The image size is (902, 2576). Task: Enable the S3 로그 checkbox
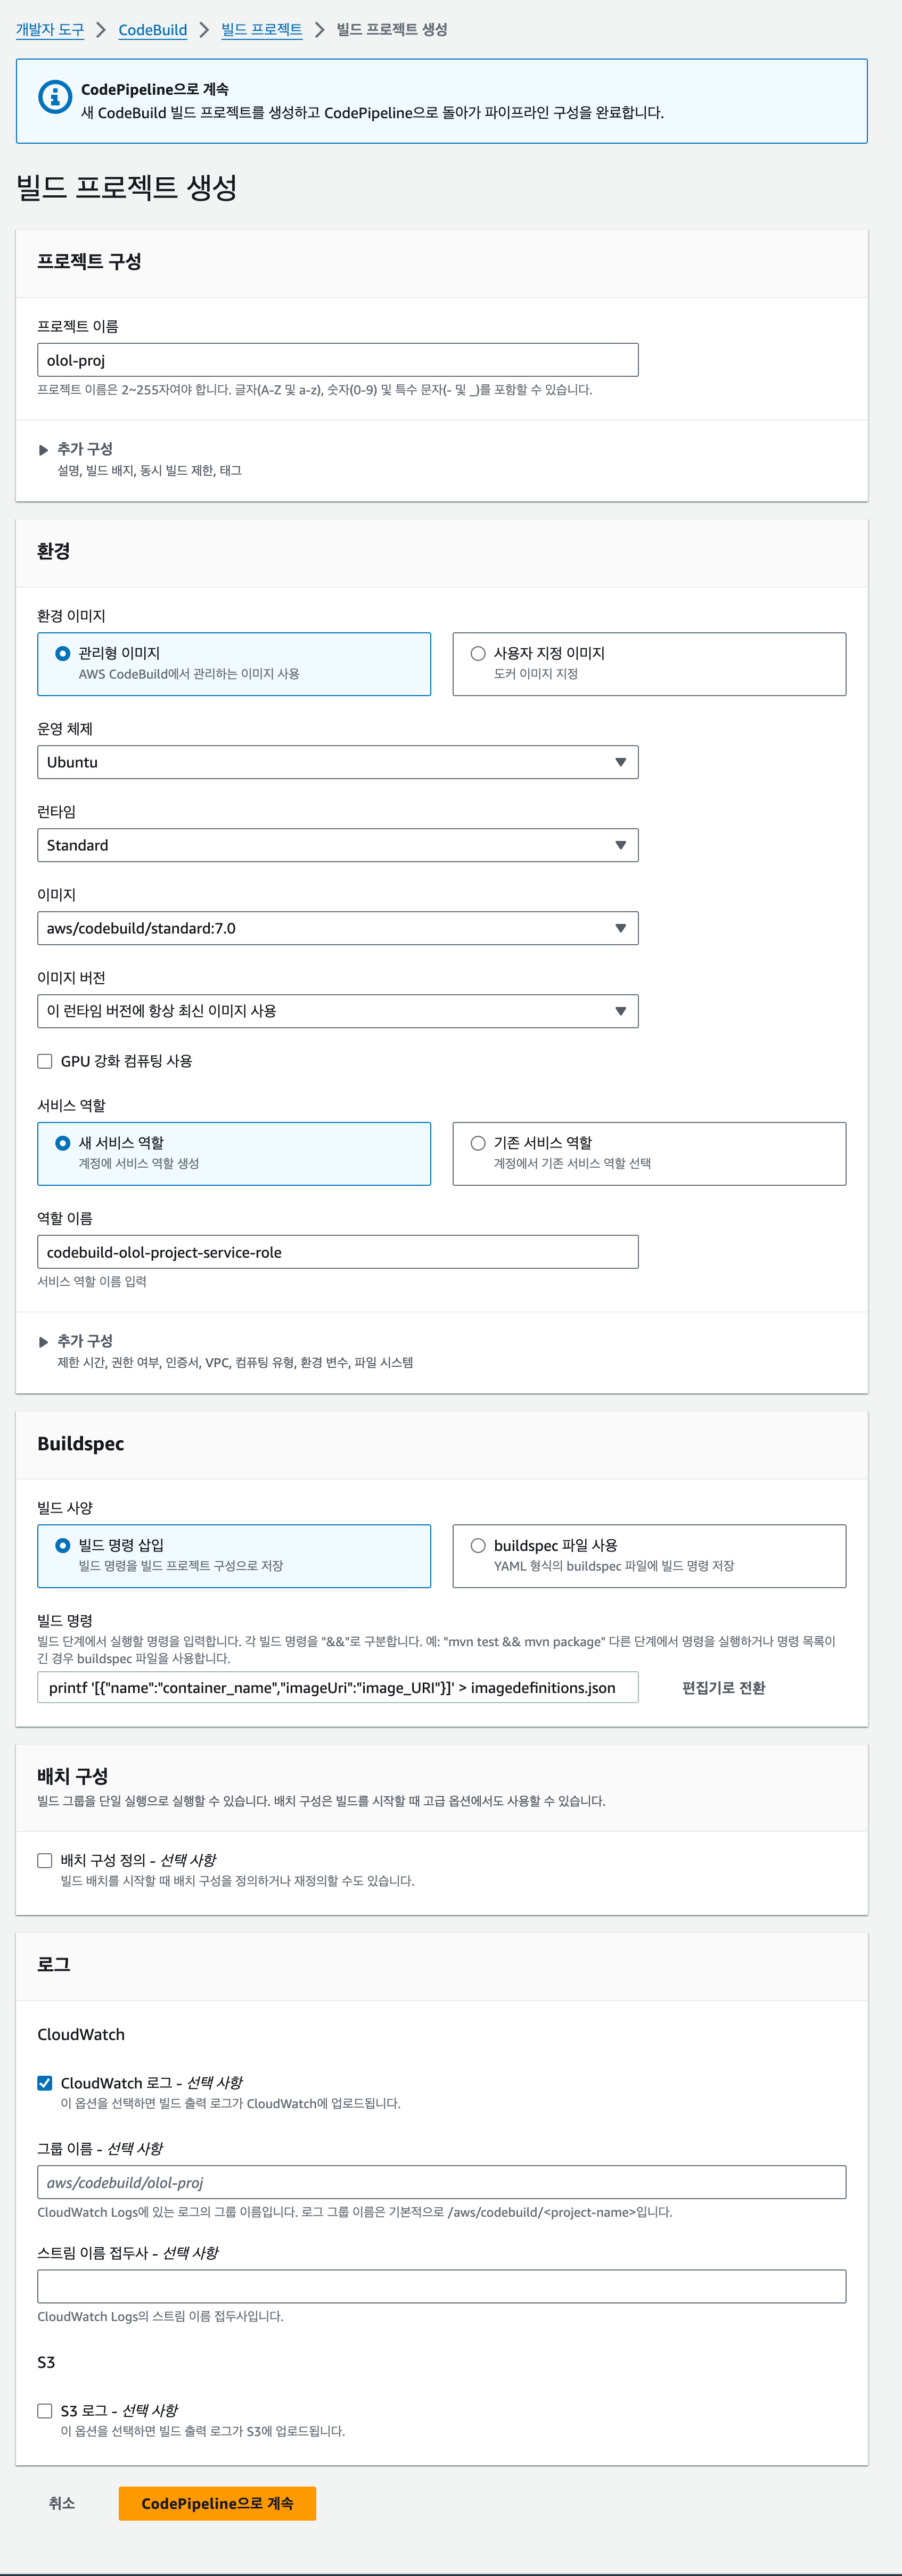(x=45, y=2411)
